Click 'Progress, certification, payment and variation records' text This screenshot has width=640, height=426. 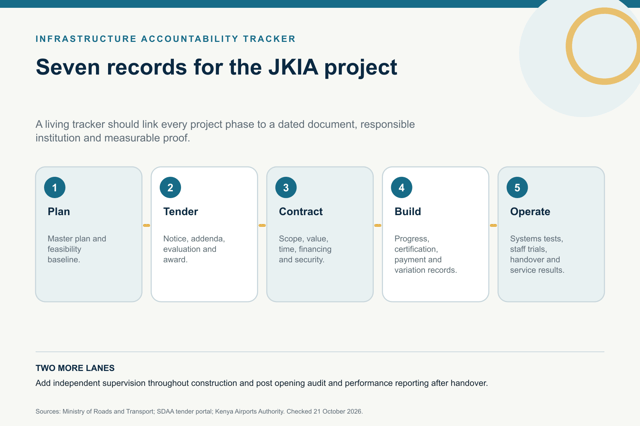point(426,254)
